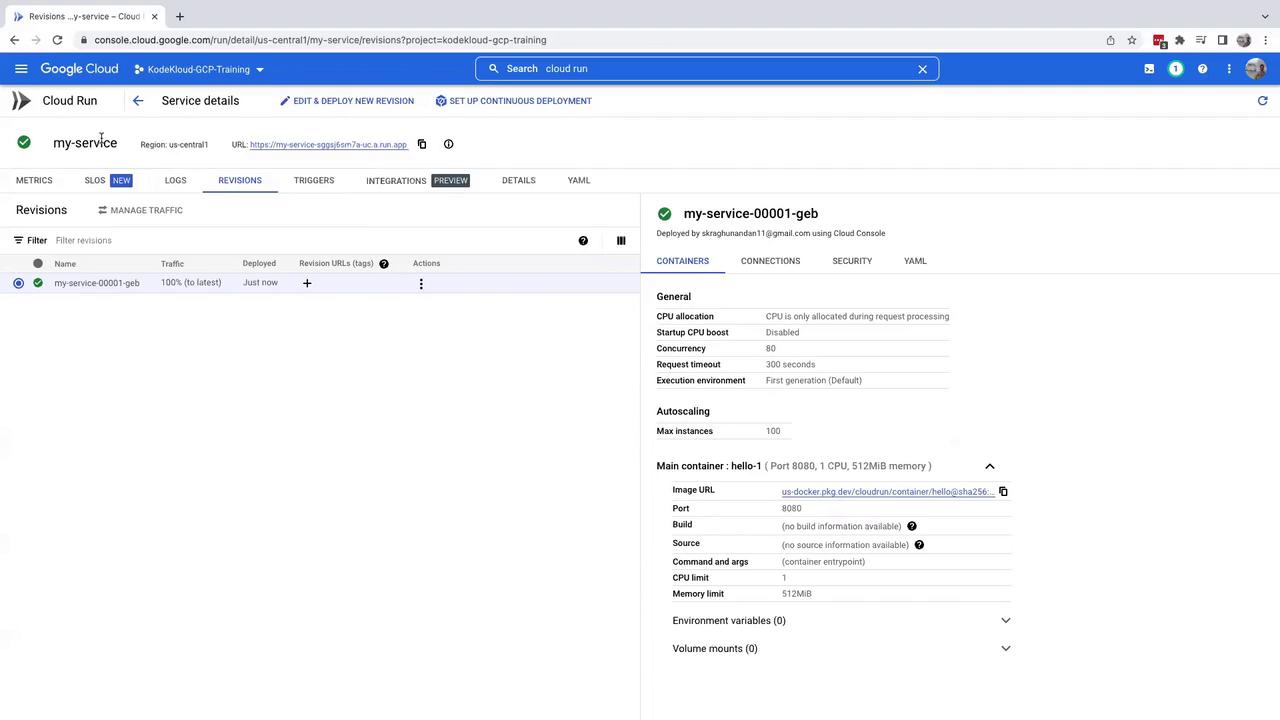Switch to the Metrics tab
The width and height of the screenshot is (1280, 720).
pyautogui.click(x=34, y=180)
